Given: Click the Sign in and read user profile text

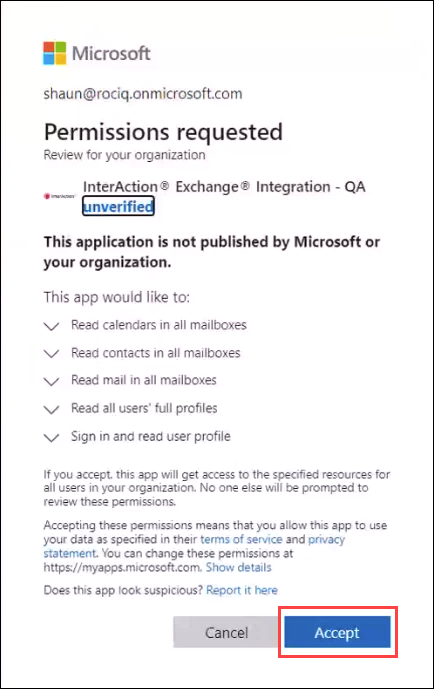Looking at the screenshot, I should (151, 436).
